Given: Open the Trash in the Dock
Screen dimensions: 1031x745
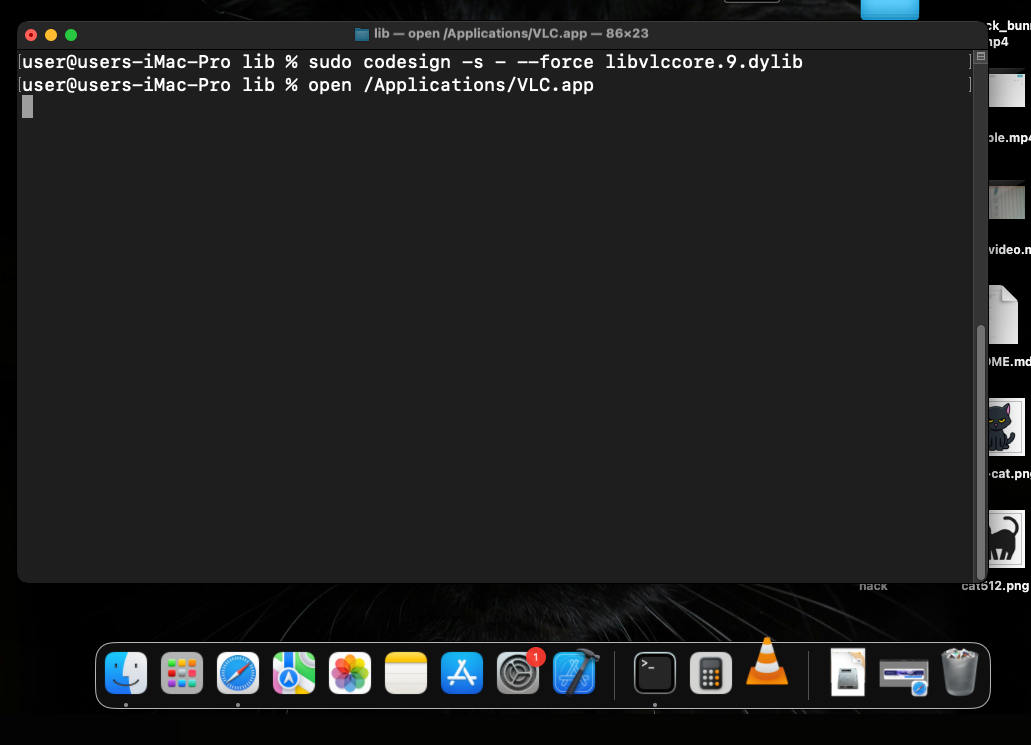Looking at the screenshot, I should 960,673.
